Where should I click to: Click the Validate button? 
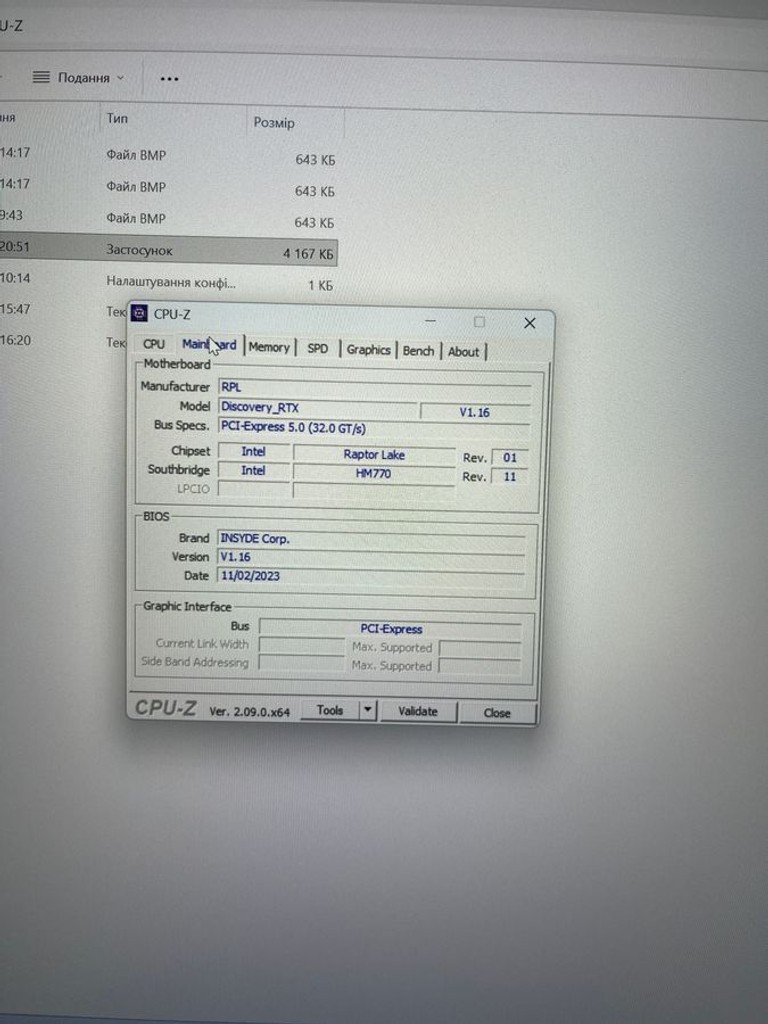click(x=418, y=711)
